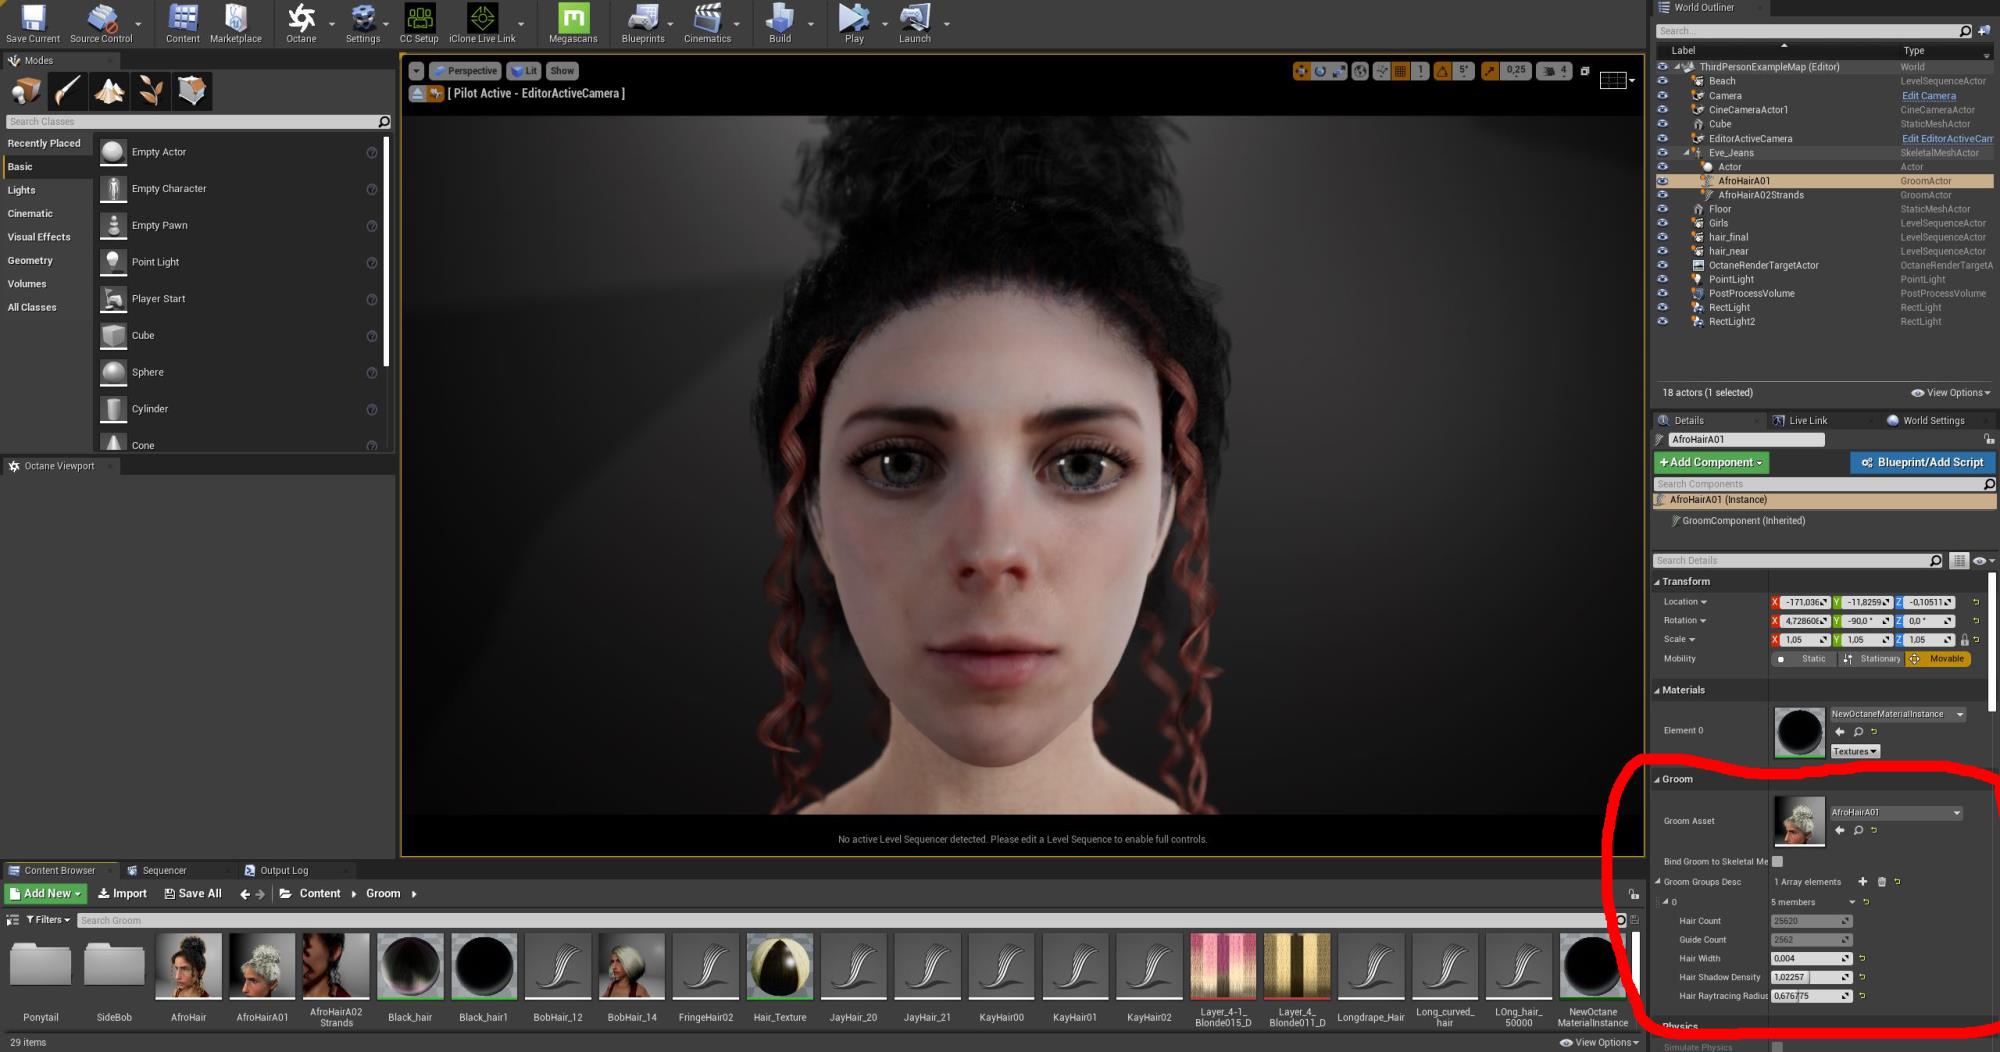
Task: Open the Perspective view dropdown
Action: point(465,71)
